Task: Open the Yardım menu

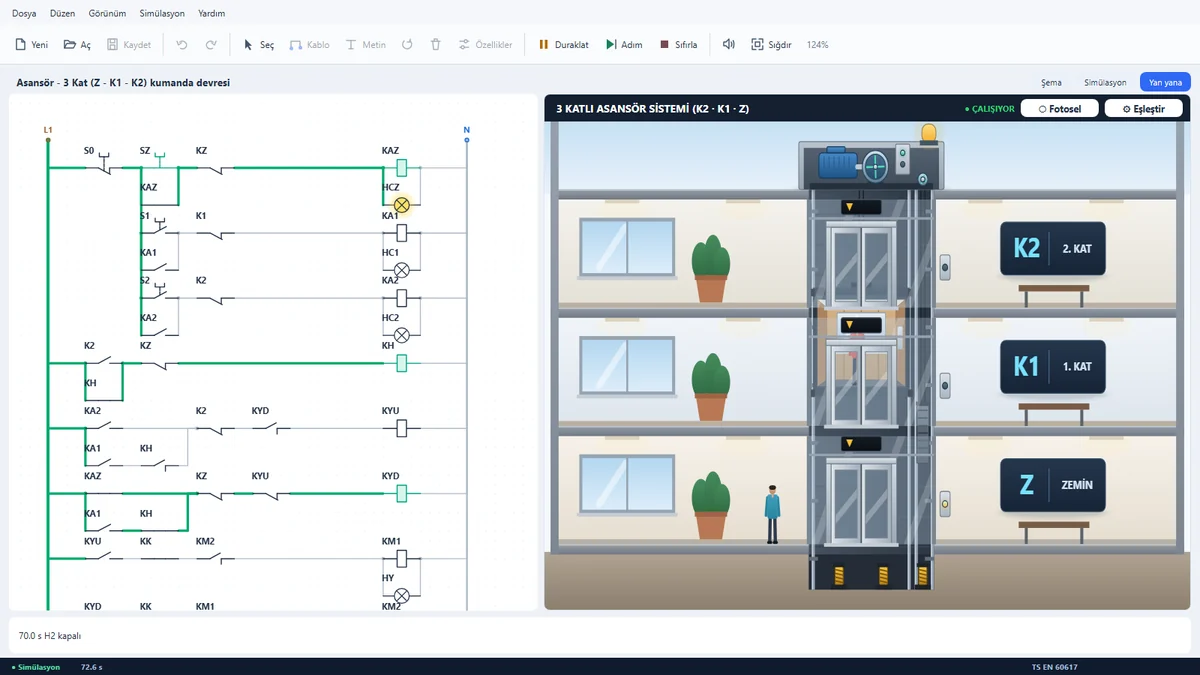Action: tap(211, 14)
